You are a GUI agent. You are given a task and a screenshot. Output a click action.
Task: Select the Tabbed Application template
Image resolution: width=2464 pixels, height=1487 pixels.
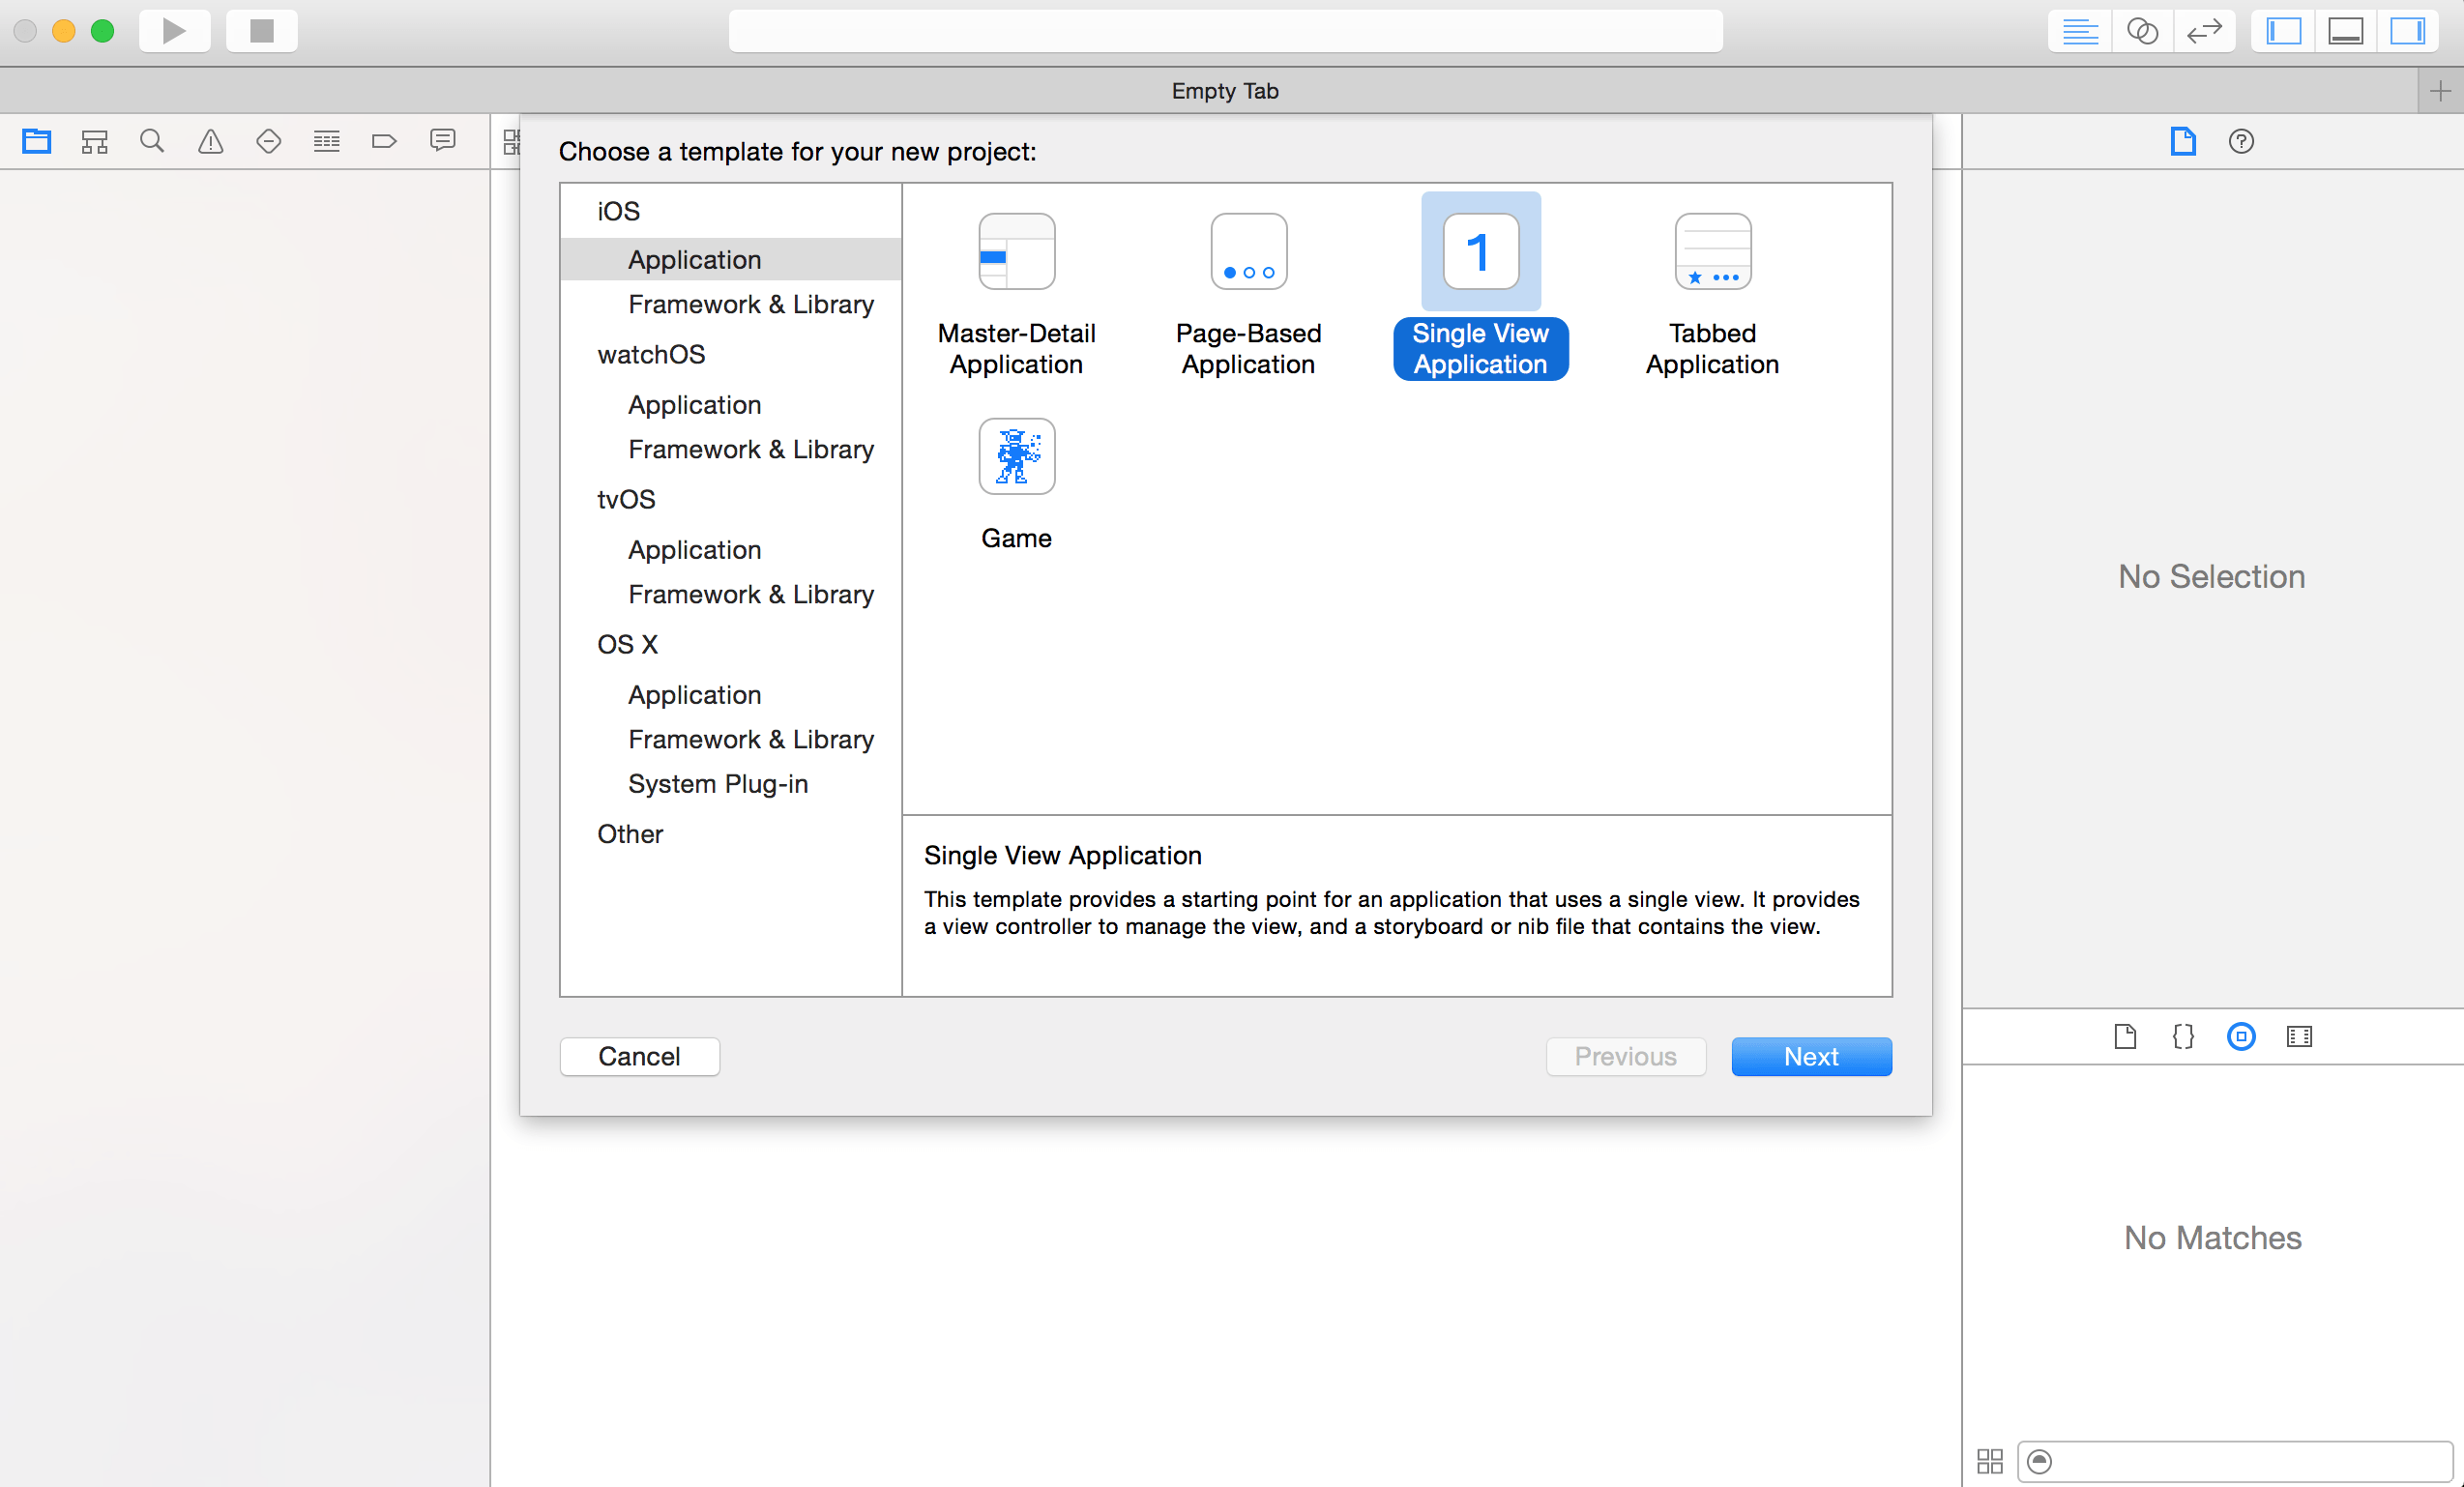coord(1712,294)
